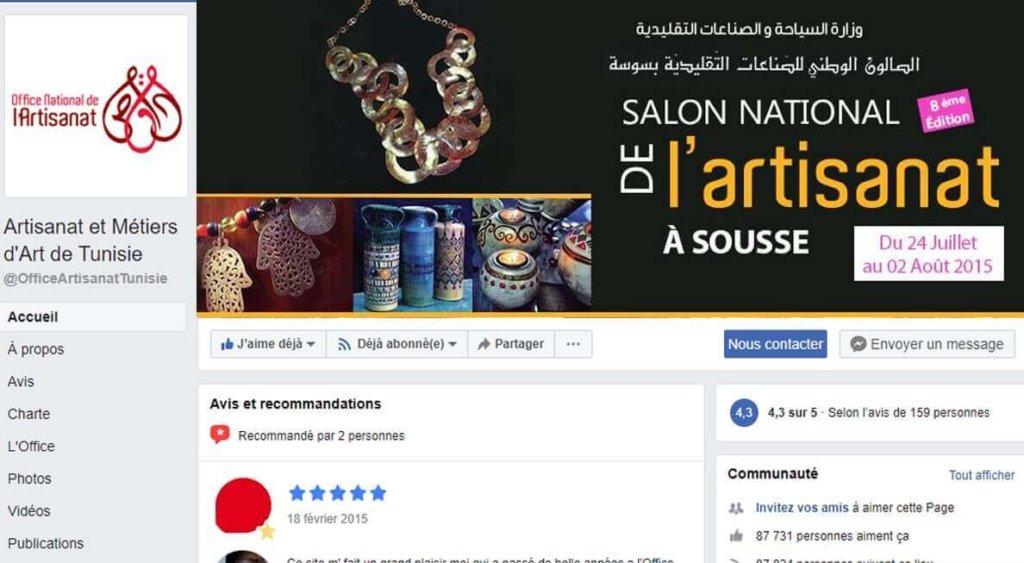Open the Tout afficher link in Communauté

[x=982, y=475]
